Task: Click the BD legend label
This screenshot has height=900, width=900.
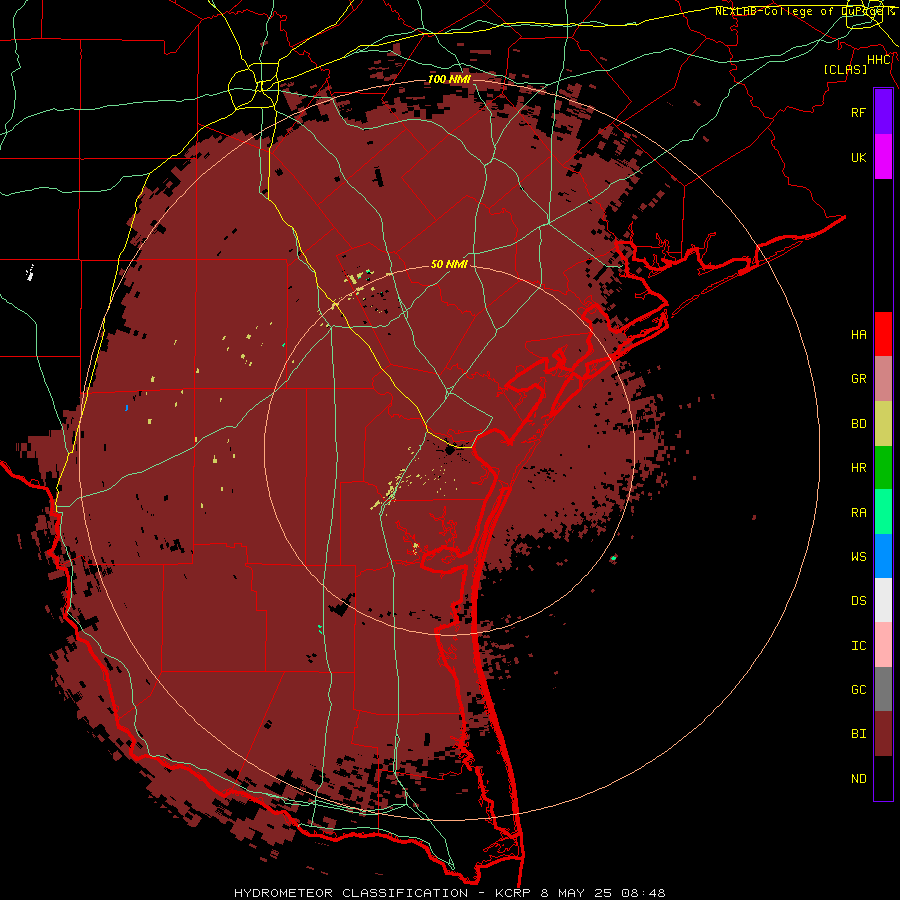Action: pos(858,424)
